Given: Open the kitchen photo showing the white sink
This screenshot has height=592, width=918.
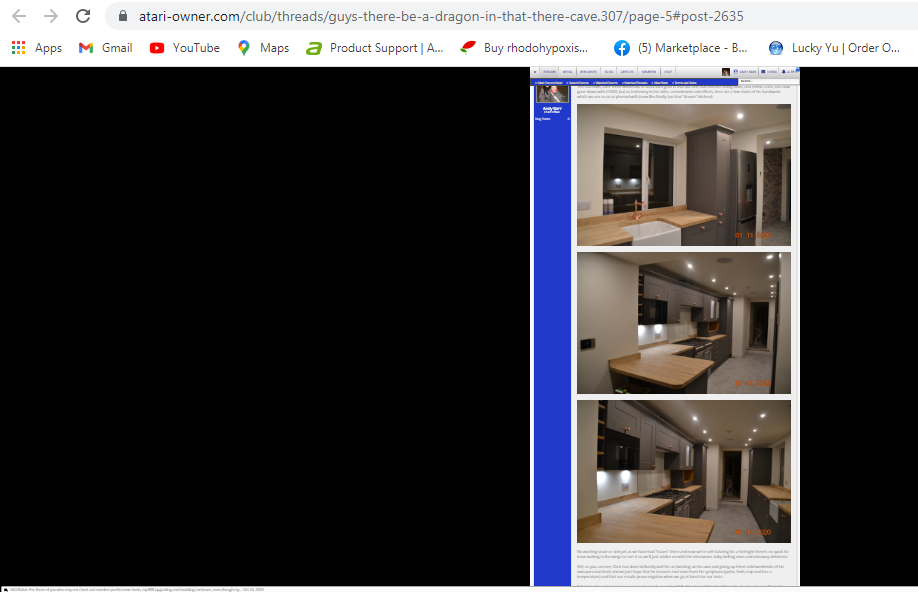Looking at the screenshot, I should coord(684,174).
